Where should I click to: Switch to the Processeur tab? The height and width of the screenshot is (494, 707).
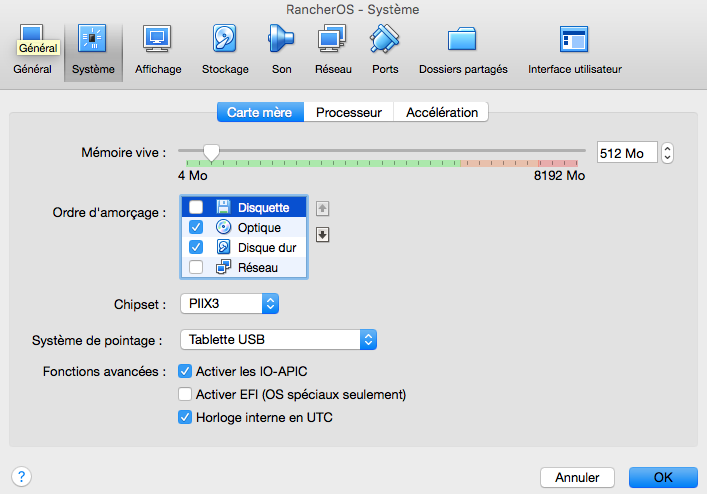(x=348, y=112)
